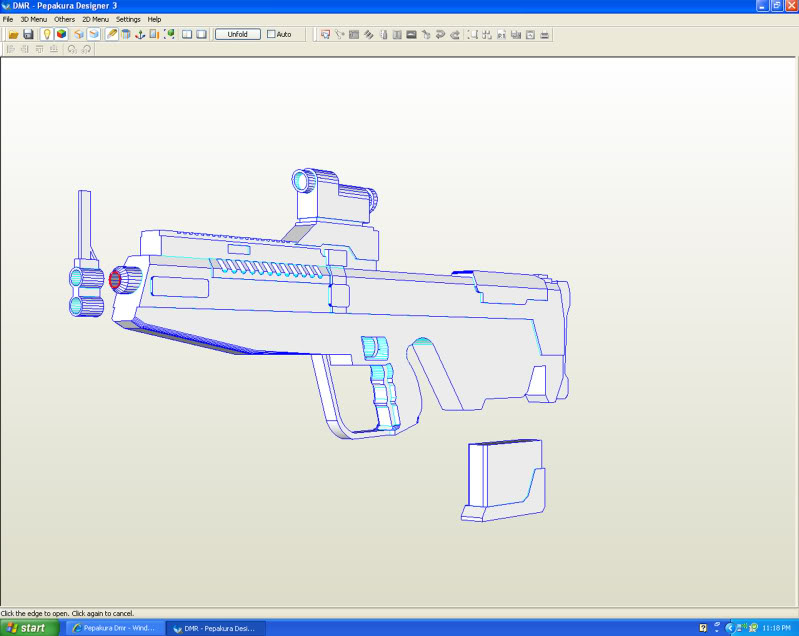Select the pencil open-edge tool

click(x=111, y=35)
